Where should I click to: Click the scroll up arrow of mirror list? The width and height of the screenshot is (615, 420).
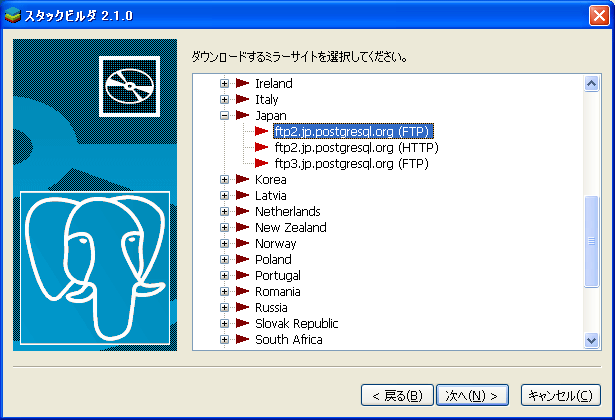click(591, 83)
